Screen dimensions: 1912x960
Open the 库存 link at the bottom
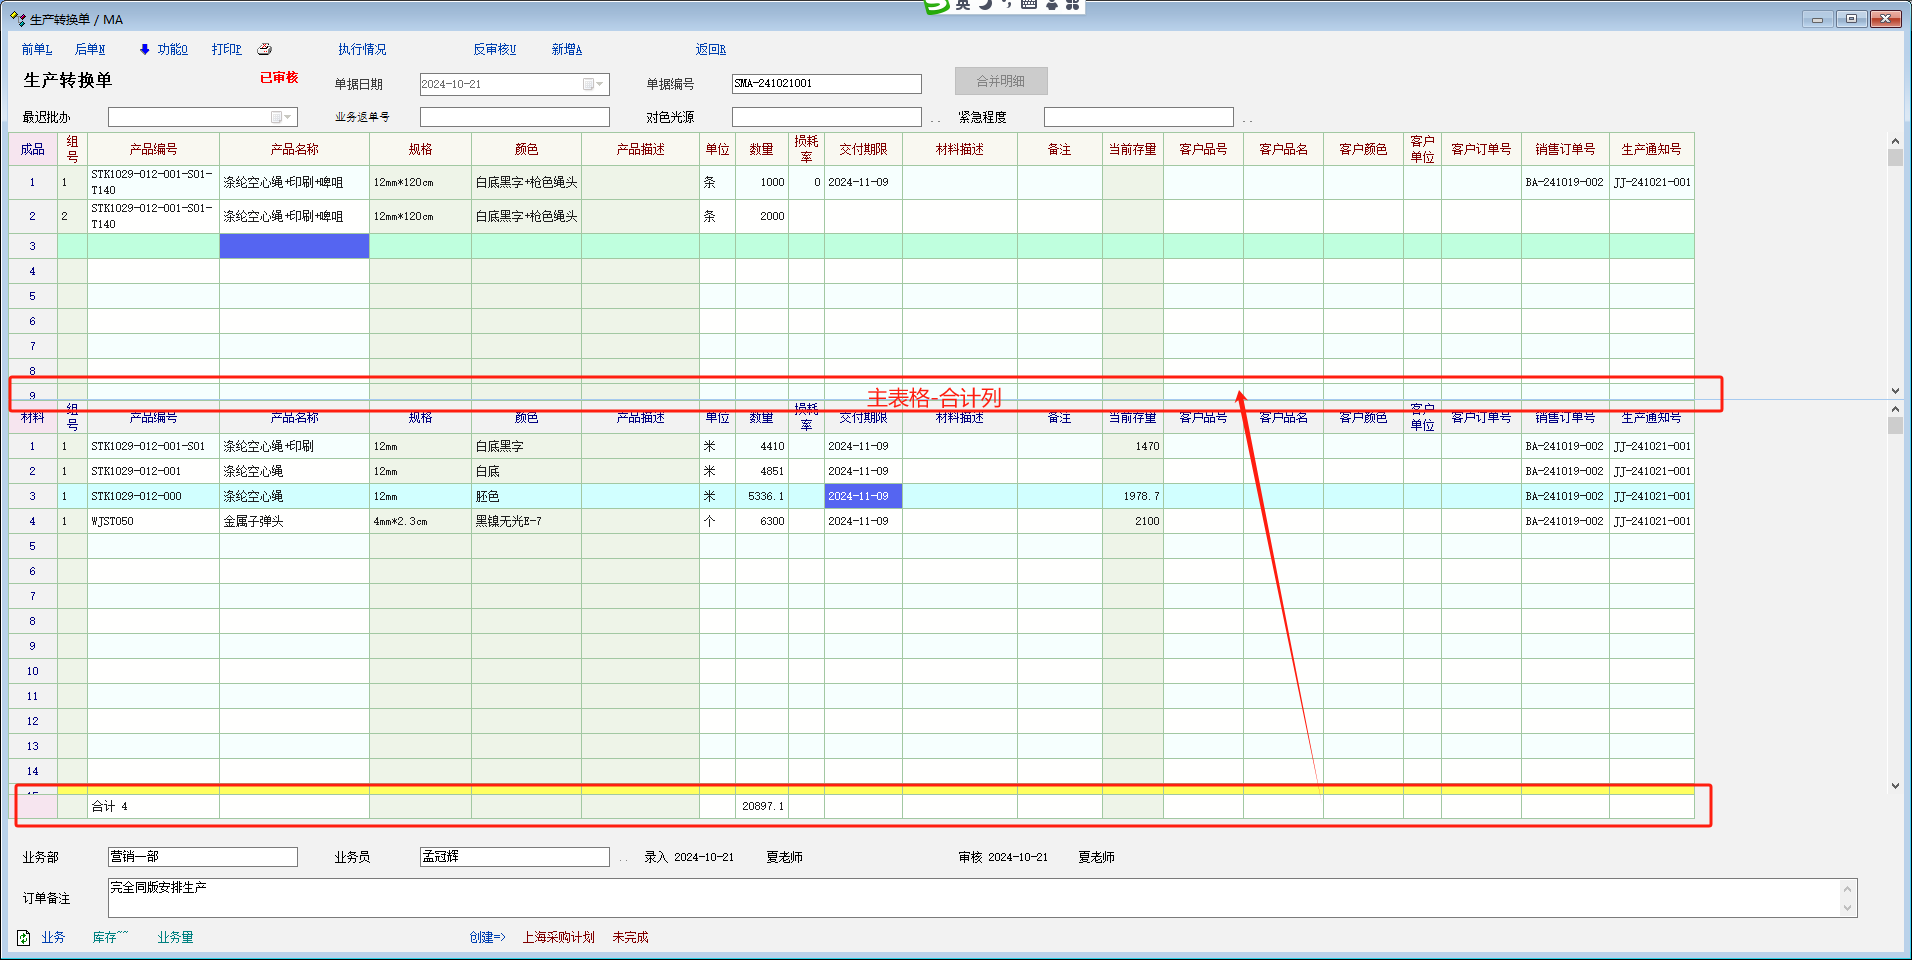109,937
